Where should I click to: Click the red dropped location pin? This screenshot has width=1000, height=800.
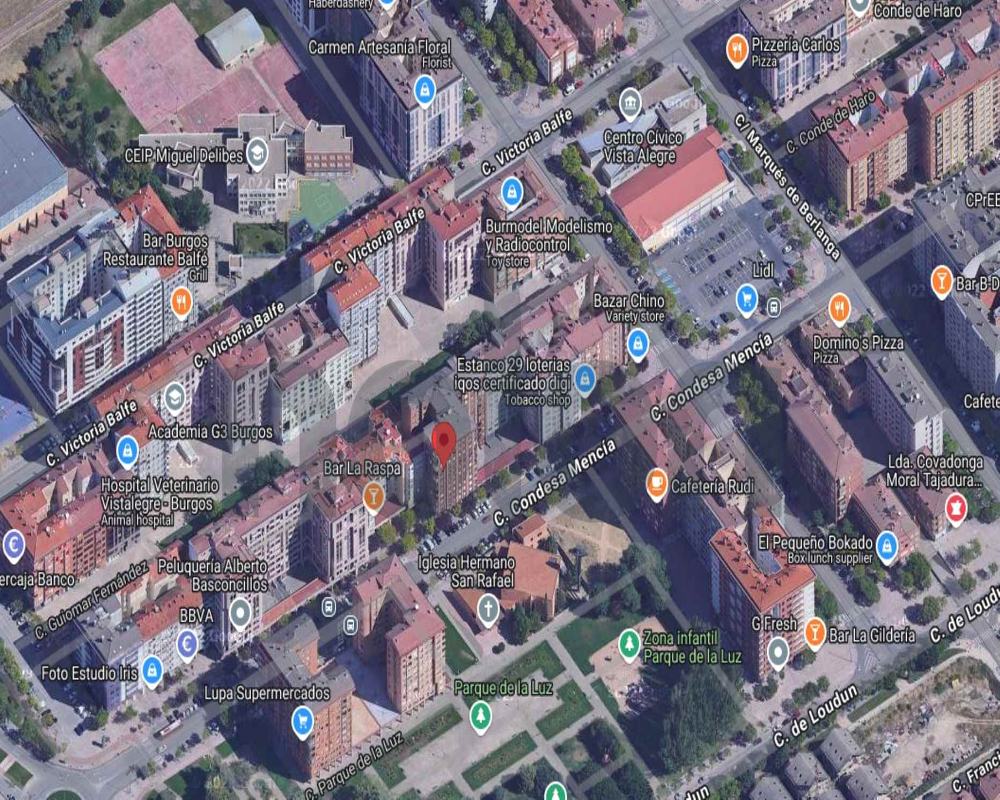point(444,443)
